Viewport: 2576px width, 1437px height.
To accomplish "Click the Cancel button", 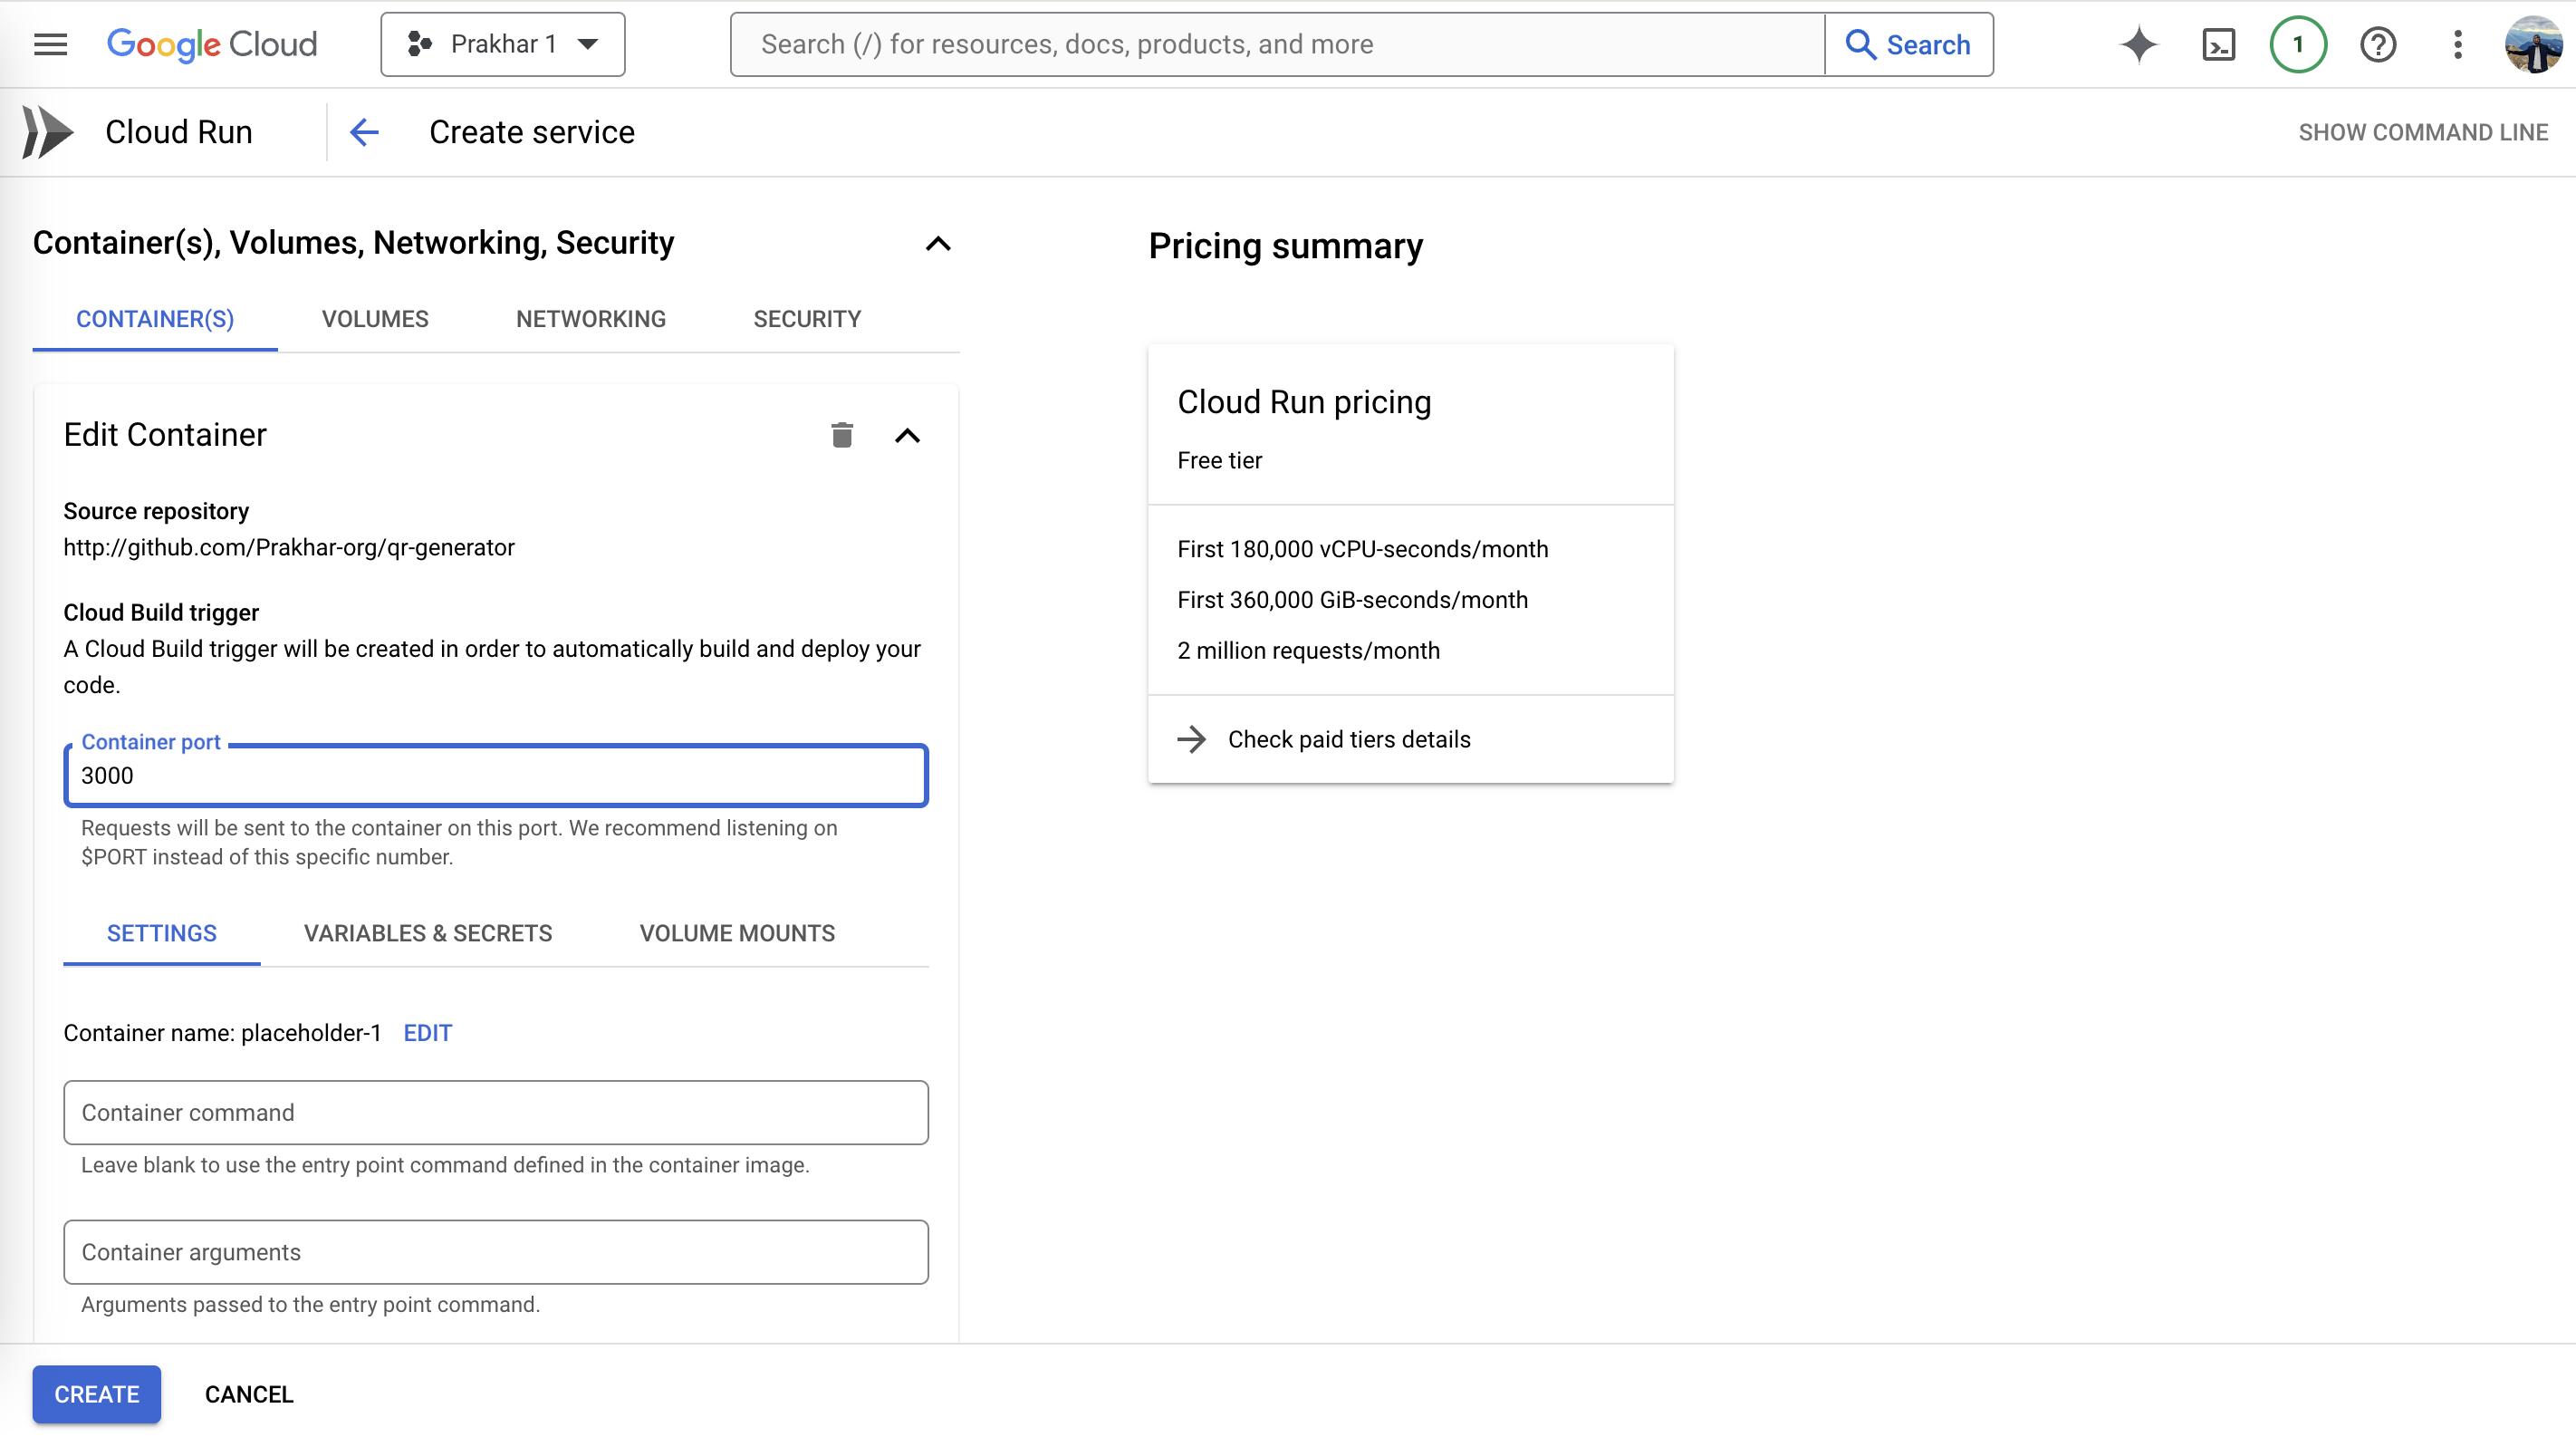I will (x=248, y=1393).
